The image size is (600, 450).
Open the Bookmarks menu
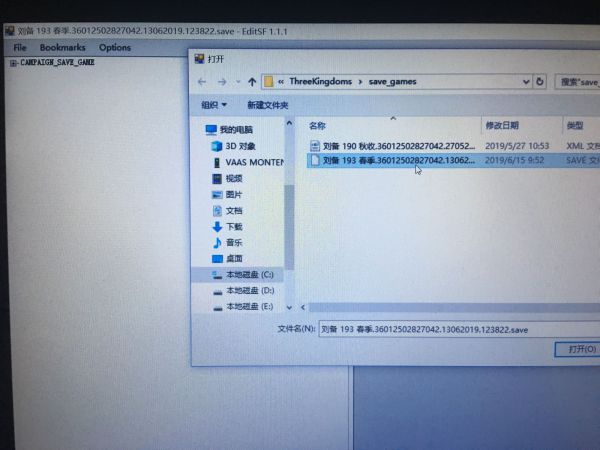(62, 47)
